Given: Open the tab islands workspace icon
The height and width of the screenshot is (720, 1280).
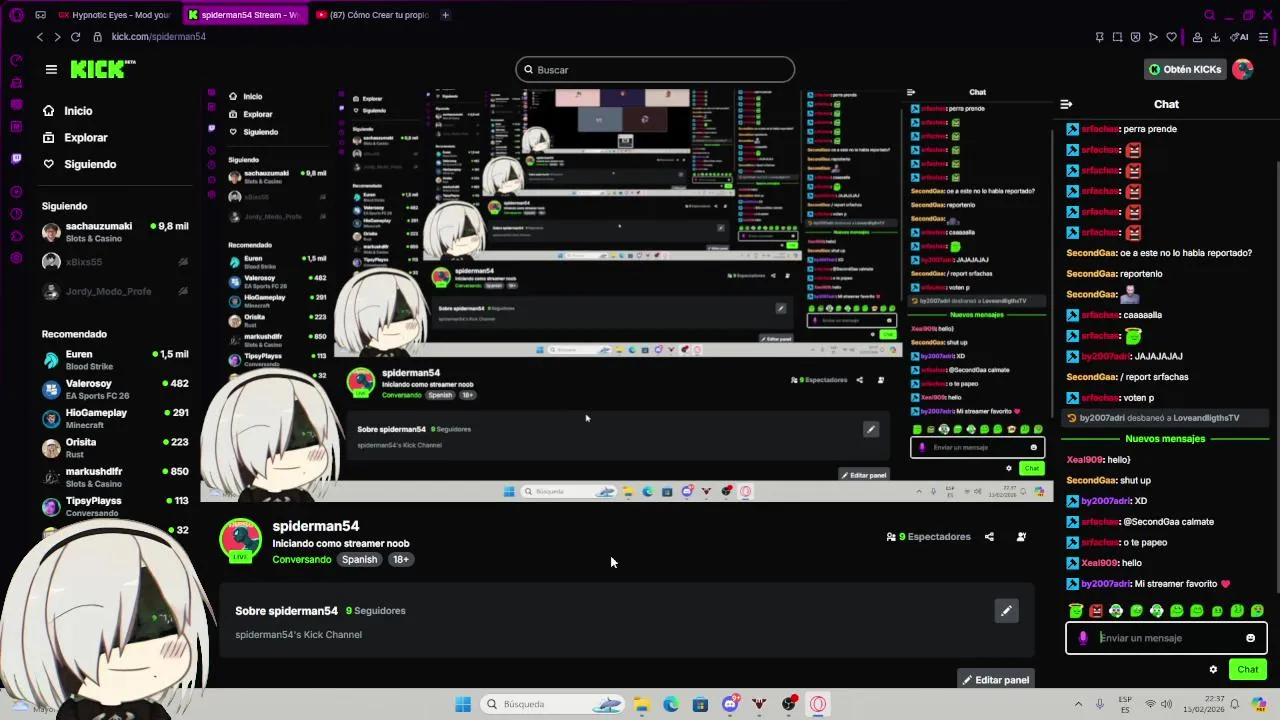Looking at the screenshot, I should (40, 15).
